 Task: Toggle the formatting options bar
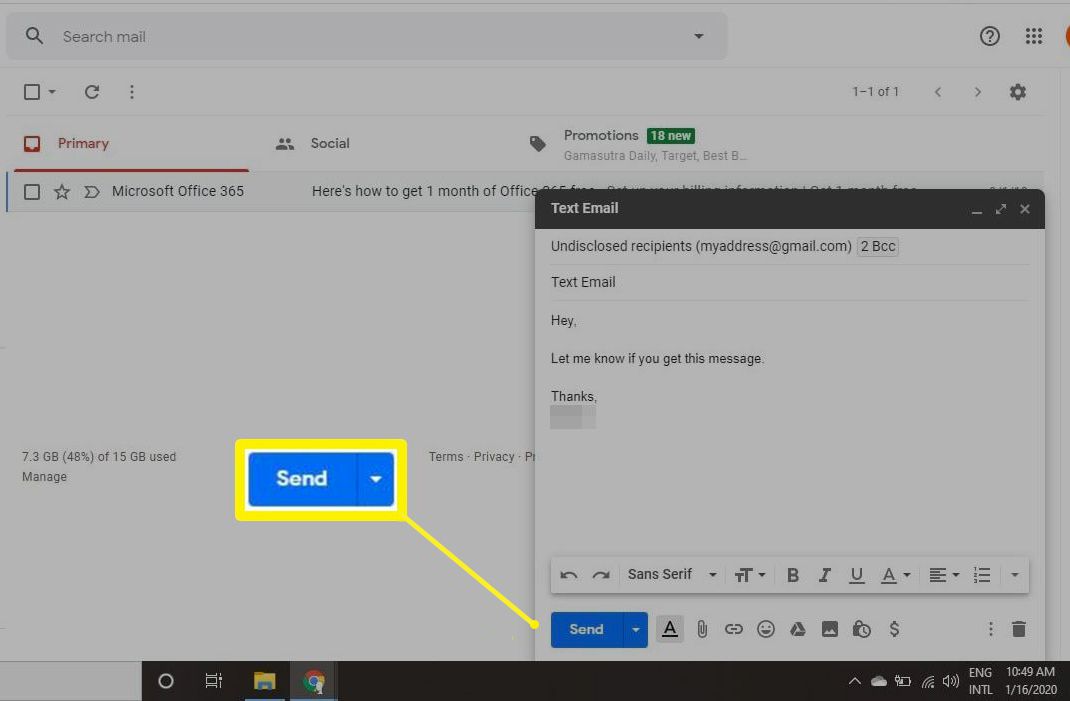coord(670,629)
